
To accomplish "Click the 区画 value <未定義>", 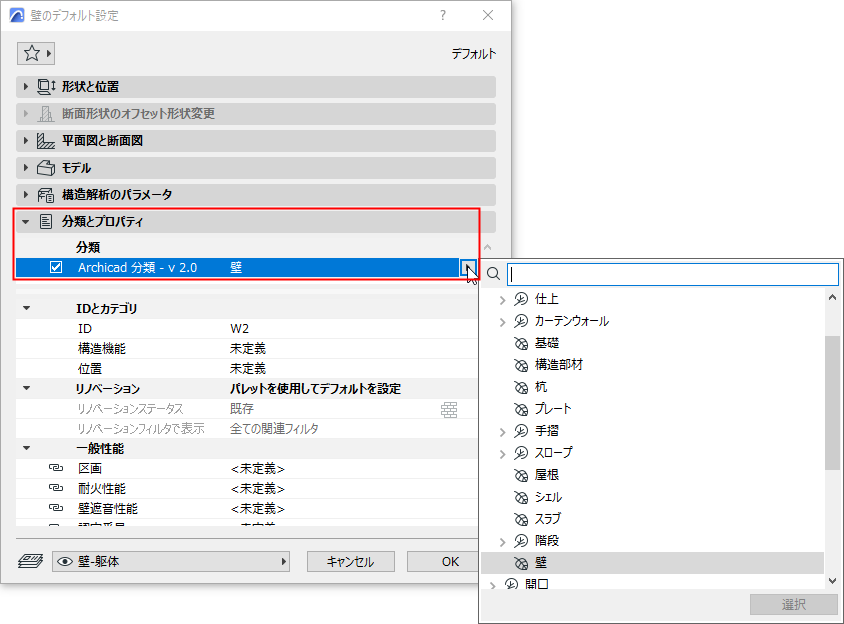I will click(x=258, y=469).
